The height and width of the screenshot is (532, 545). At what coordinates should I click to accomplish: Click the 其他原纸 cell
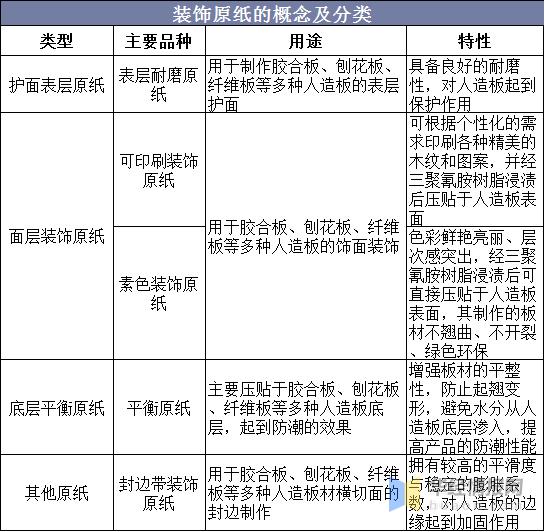pos(57,492)
